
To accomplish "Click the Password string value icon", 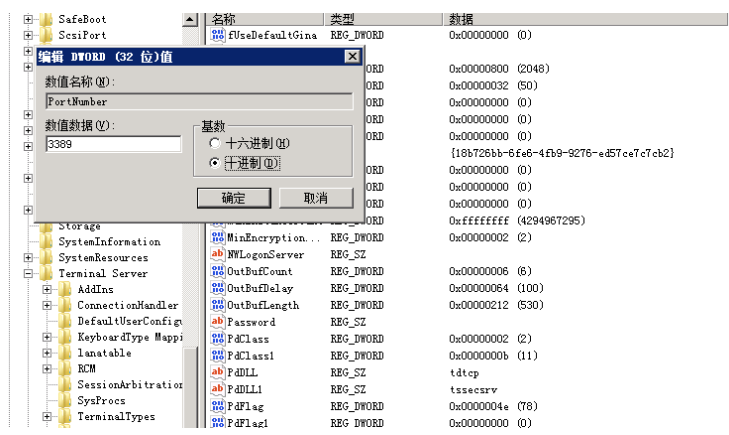I will (x=217, y=322).
